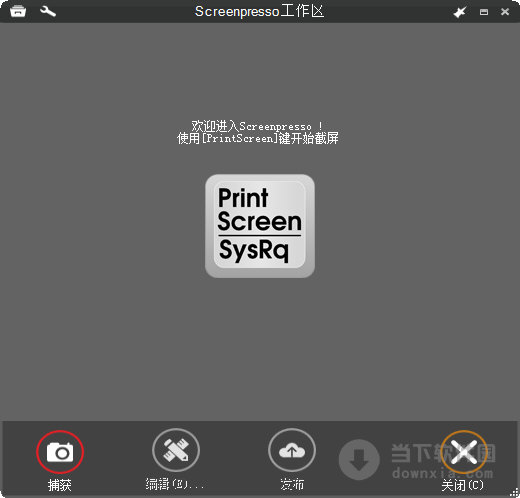Click the '使用[PrintScreen]键开始截屏' hint text
The width and height of the screenshot is (520, 498).
[x=258, y=138]
